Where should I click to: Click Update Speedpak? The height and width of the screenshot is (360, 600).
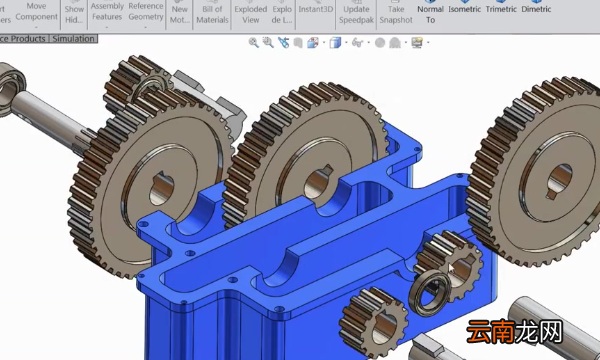tap(356, 14)
